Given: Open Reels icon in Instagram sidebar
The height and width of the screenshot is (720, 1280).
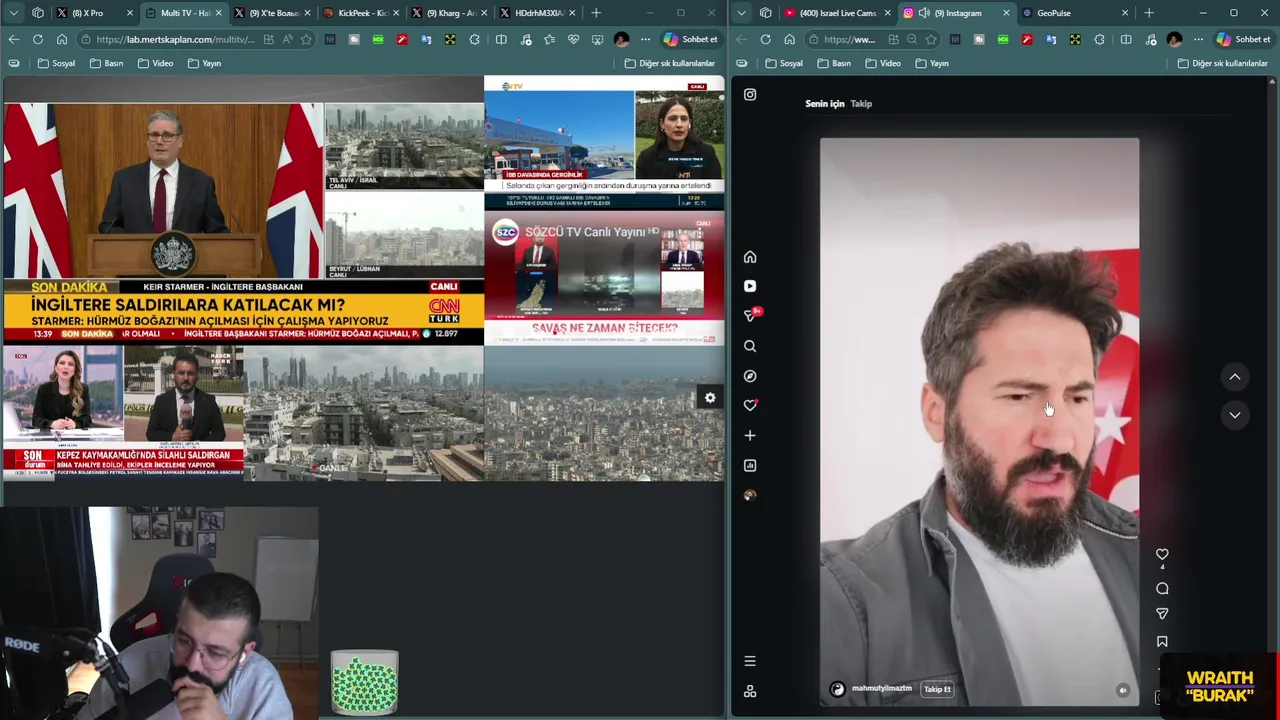Looking at the screenshot, I should pyautogui.click(x=750, y=286).
